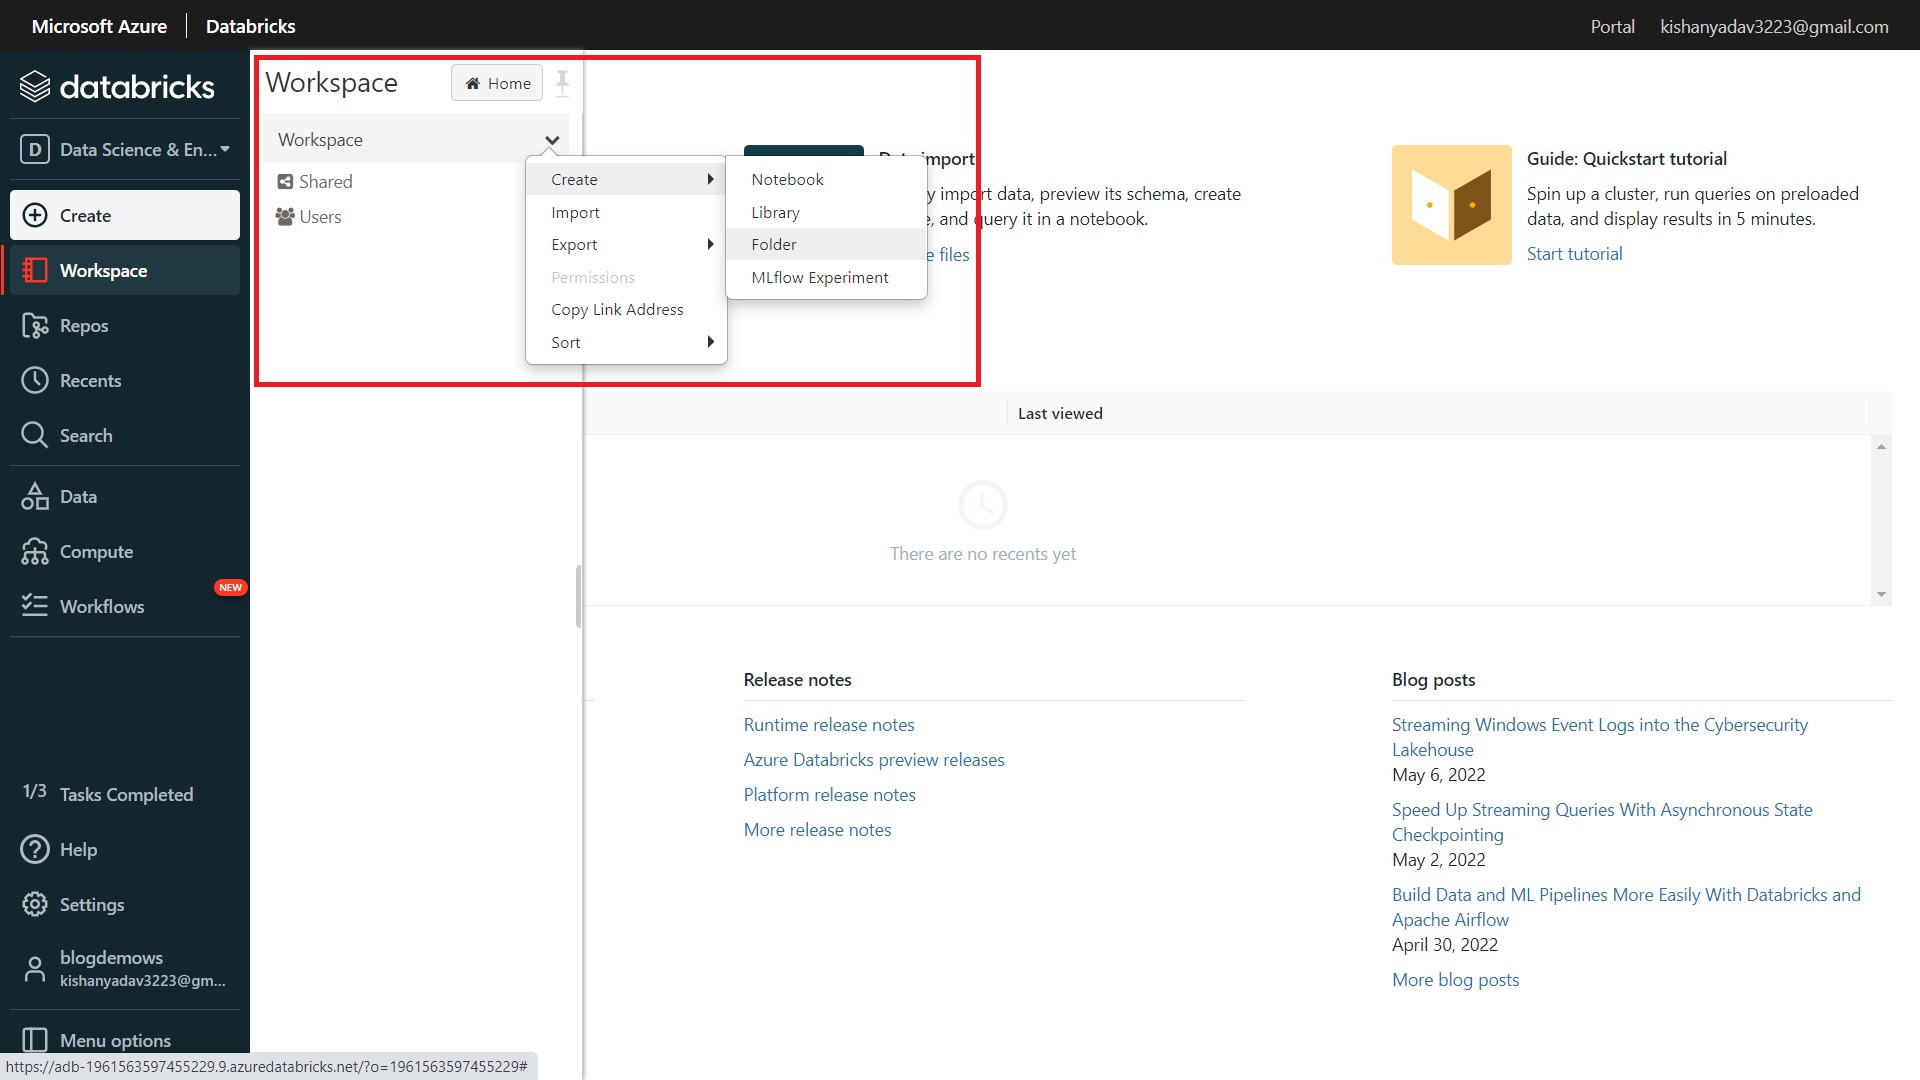Open Build Data and ML Pipelines blog post
This screenshot has width=1920, height=1080.
click(1626, 907)
